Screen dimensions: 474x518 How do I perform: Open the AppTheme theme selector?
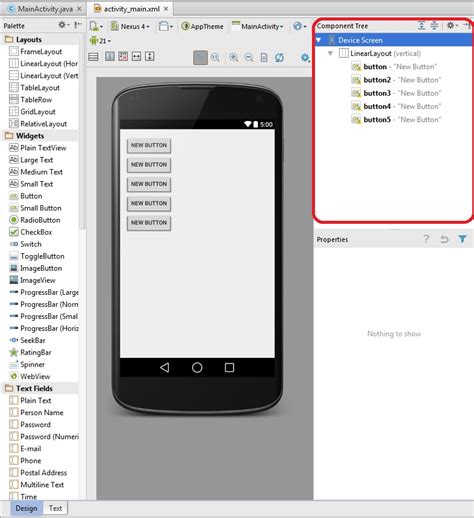(202, 26)
